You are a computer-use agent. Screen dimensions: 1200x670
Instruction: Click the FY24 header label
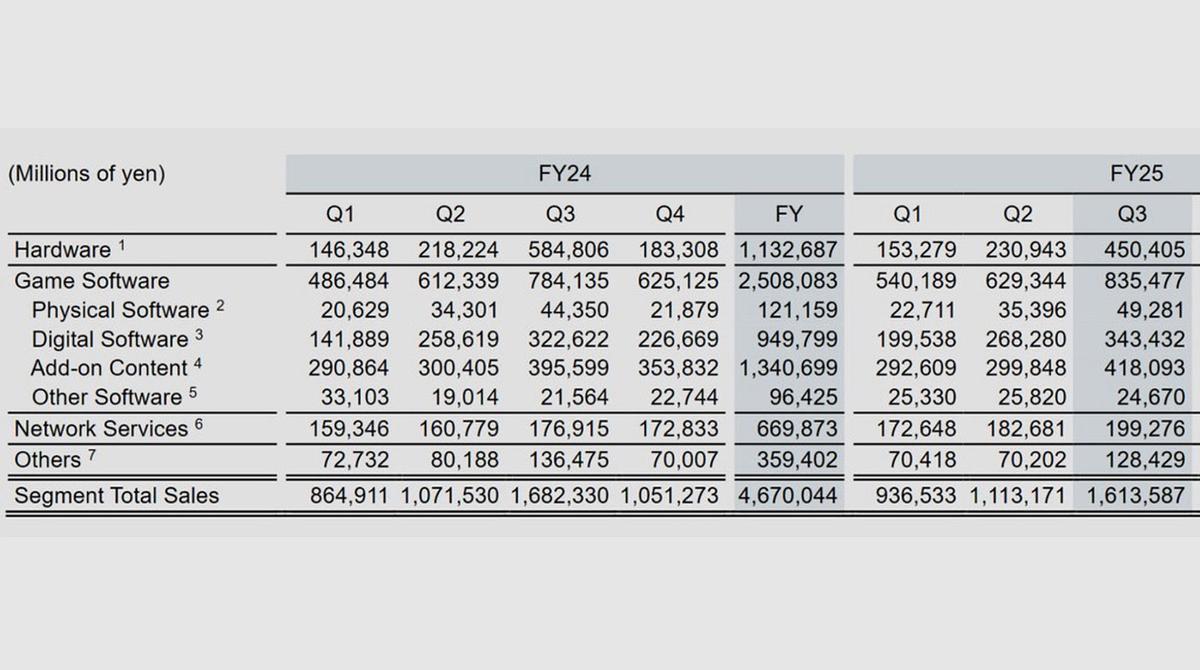tap(564, 174)
